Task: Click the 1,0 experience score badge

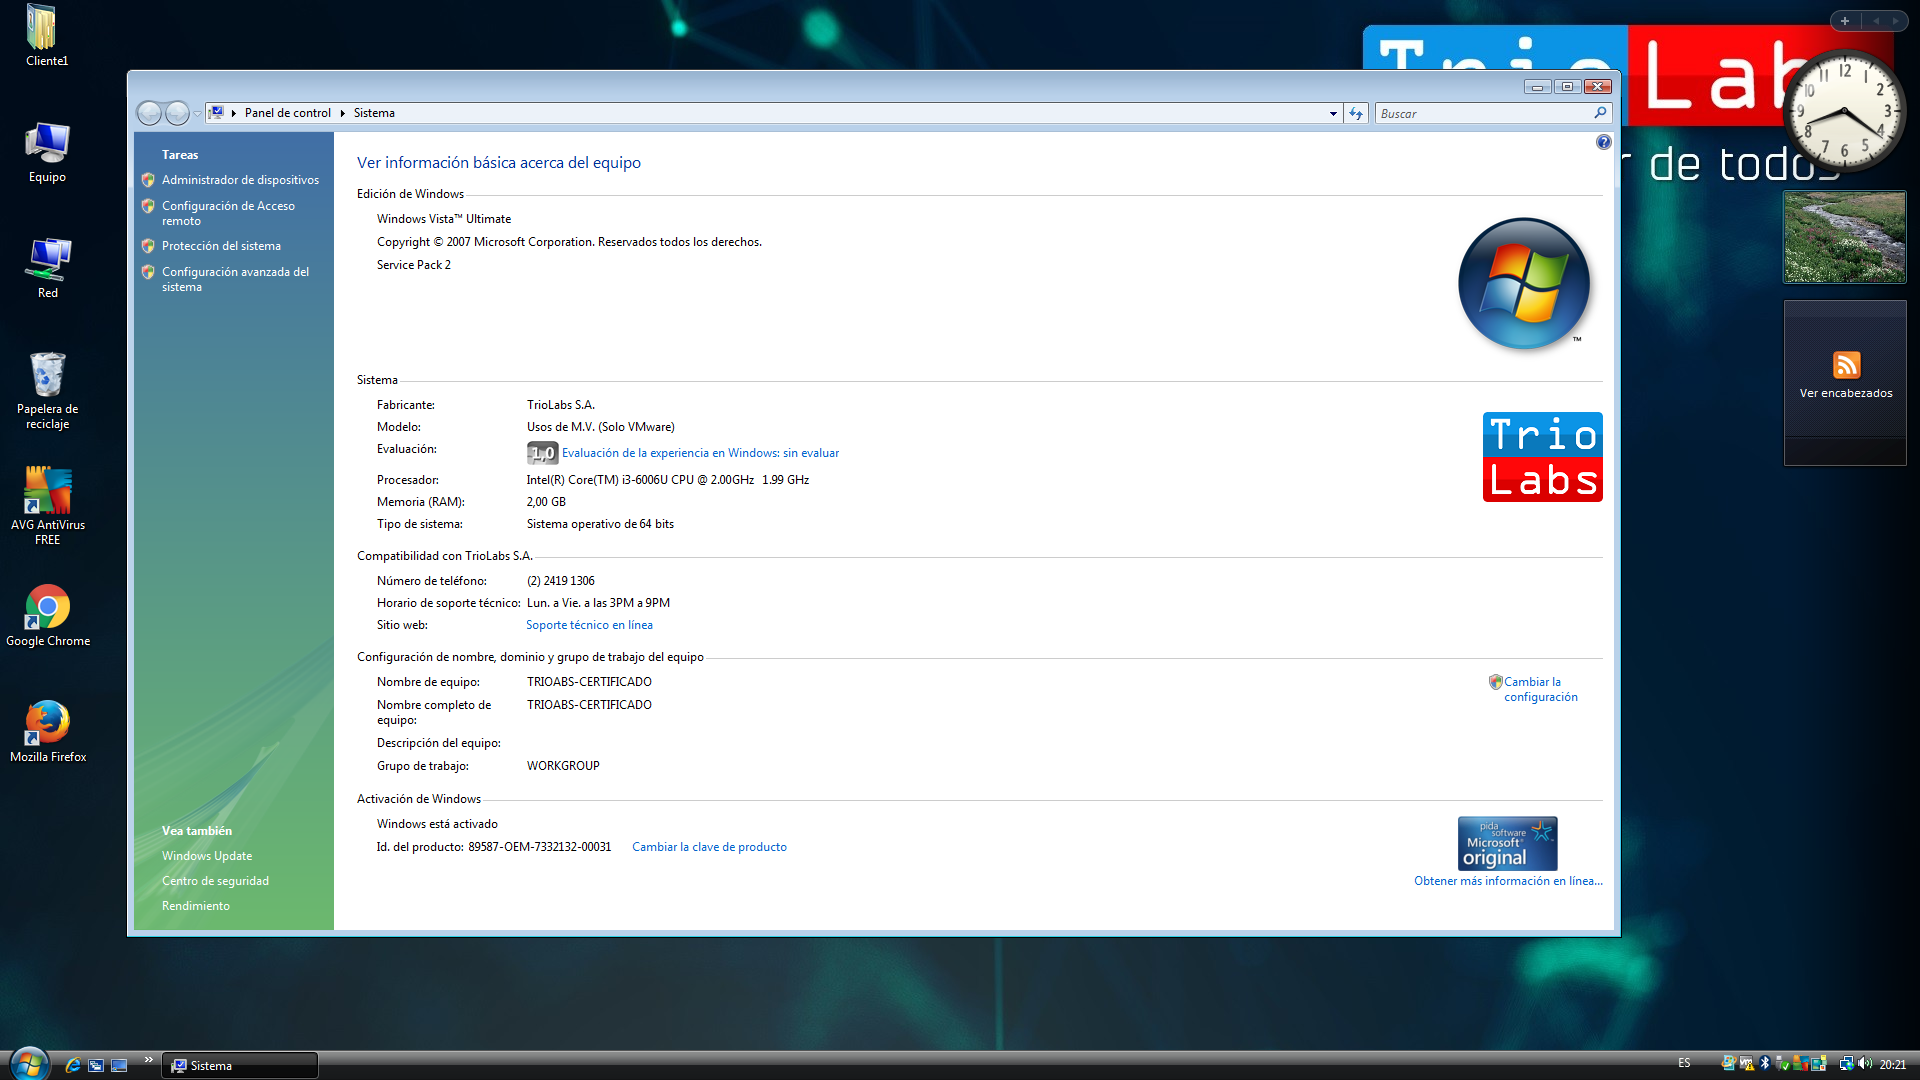Action: [x=542, y=453]
